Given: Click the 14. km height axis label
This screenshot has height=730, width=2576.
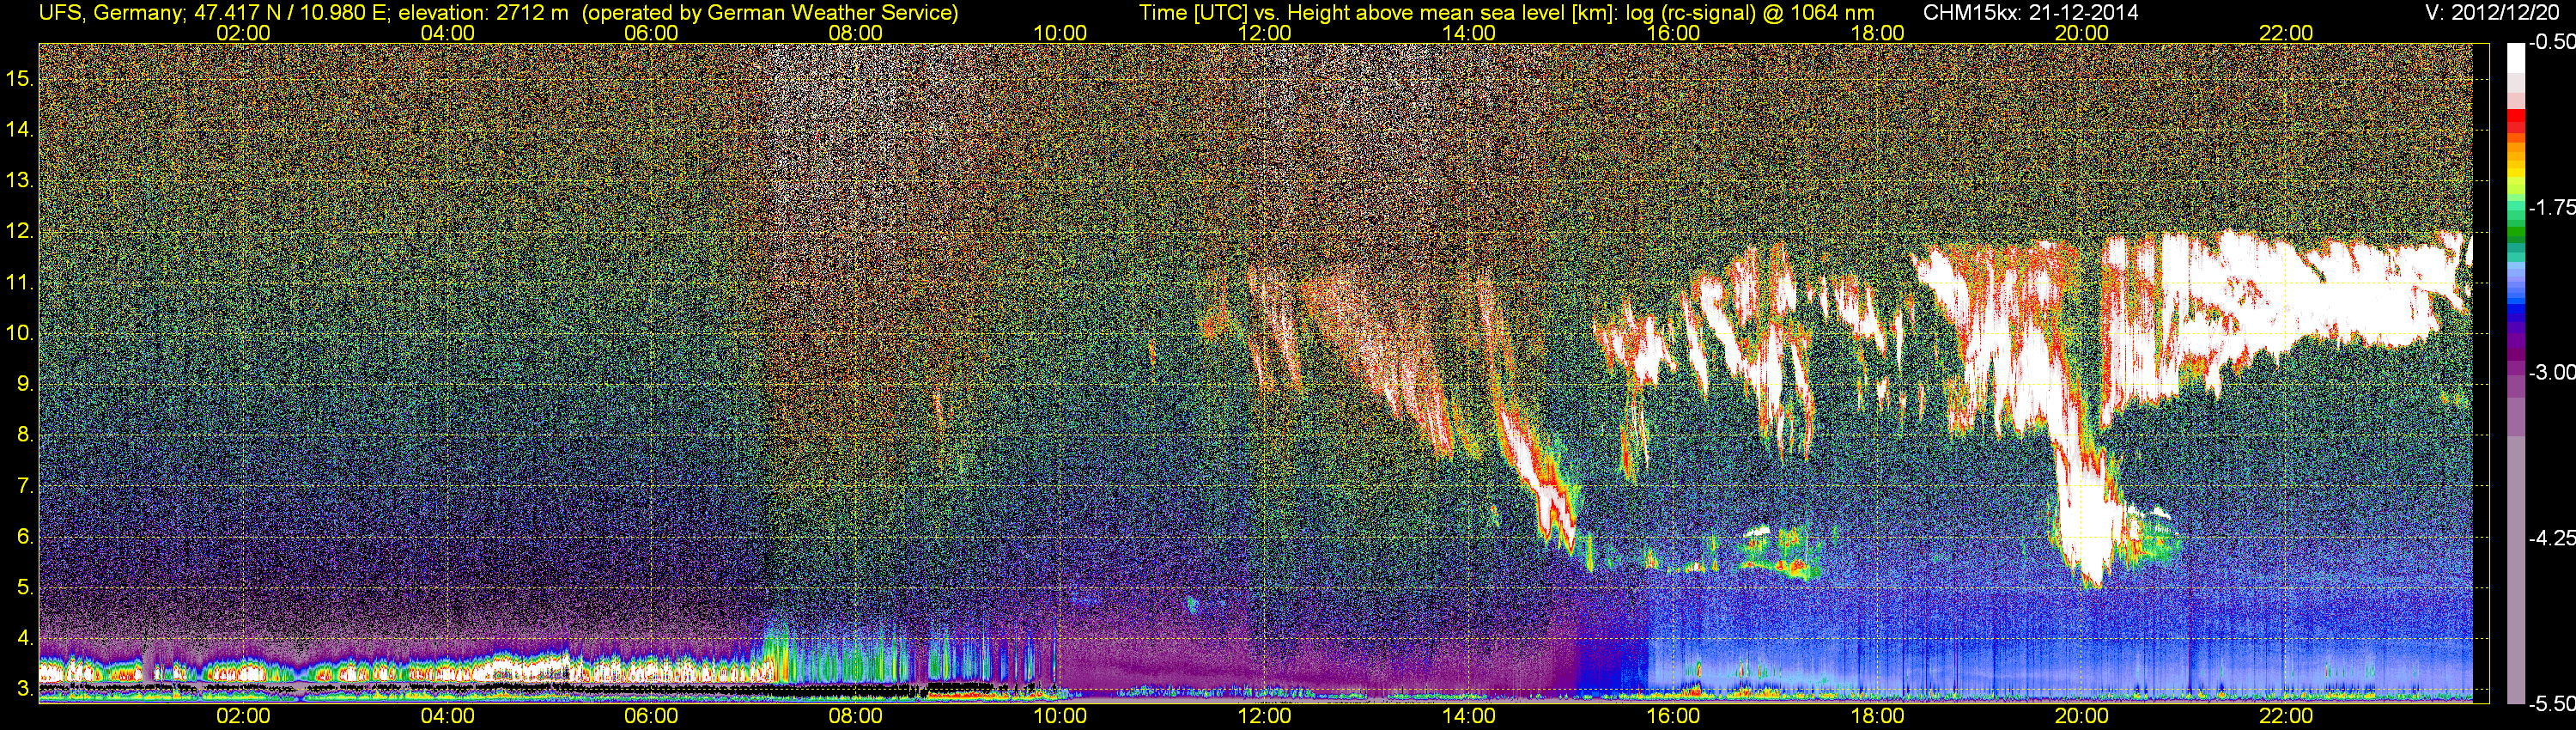Looking at the screenshot, I should tap(20, 130).
